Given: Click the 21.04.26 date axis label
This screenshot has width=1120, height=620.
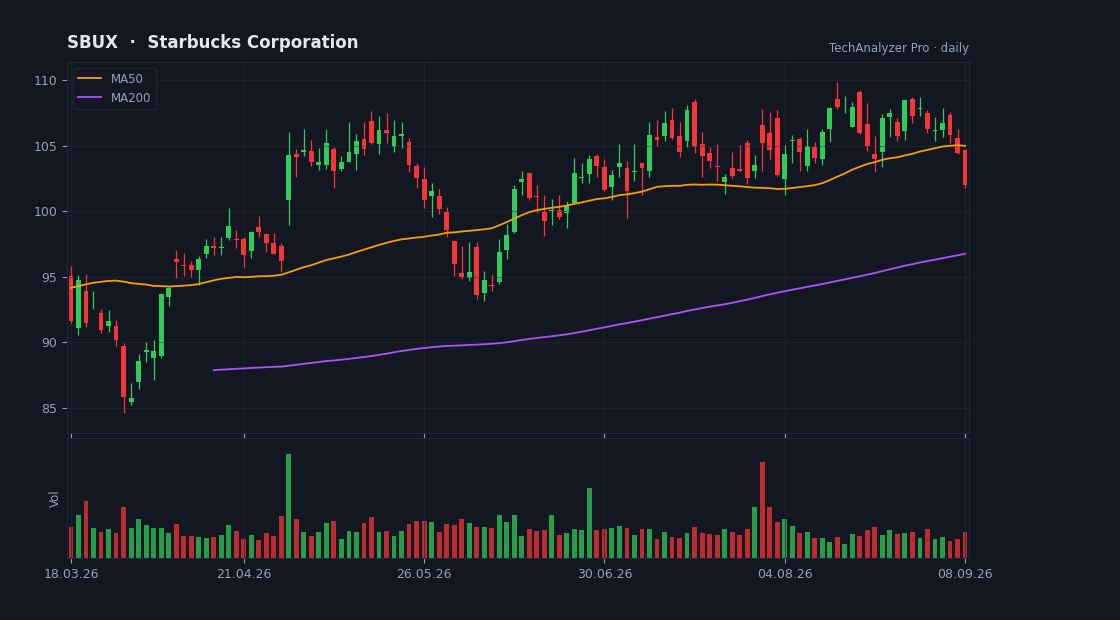Looking at the screenshot, I should point(244,574).
